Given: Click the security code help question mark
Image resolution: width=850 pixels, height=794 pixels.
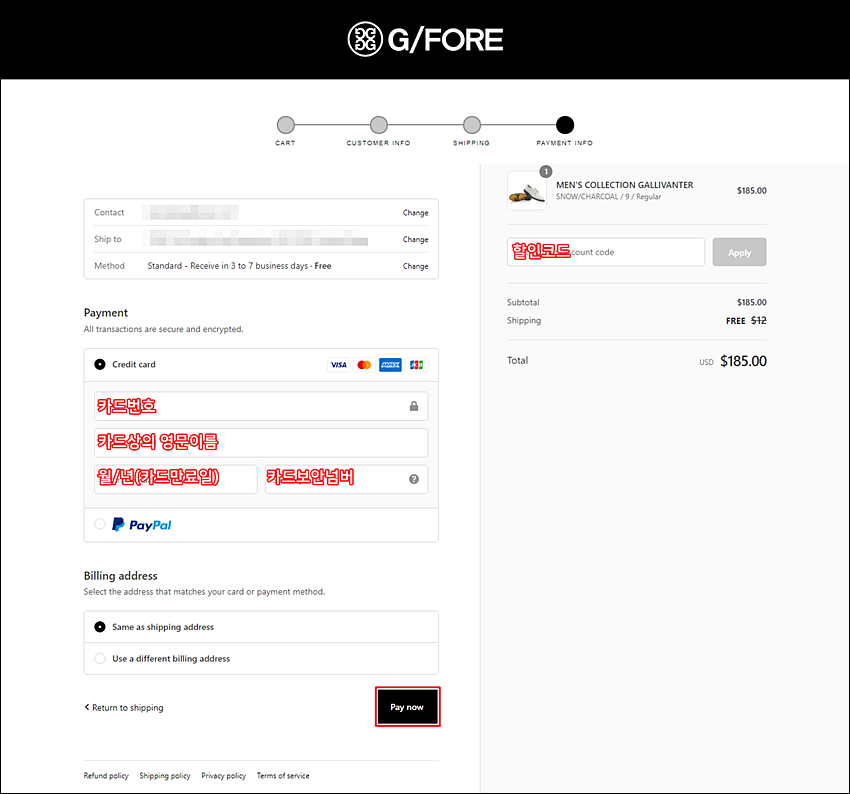Looking at the screenshot, I should pos(414,479).
